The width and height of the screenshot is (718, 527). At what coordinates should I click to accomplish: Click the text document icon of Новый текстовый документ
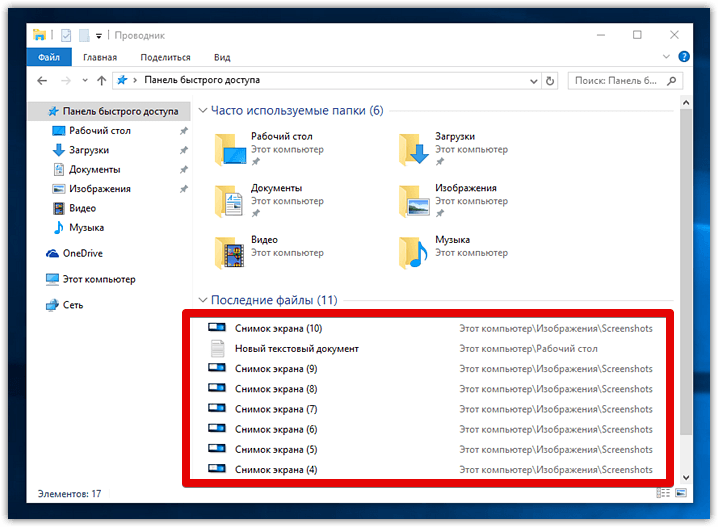point(218,348)
